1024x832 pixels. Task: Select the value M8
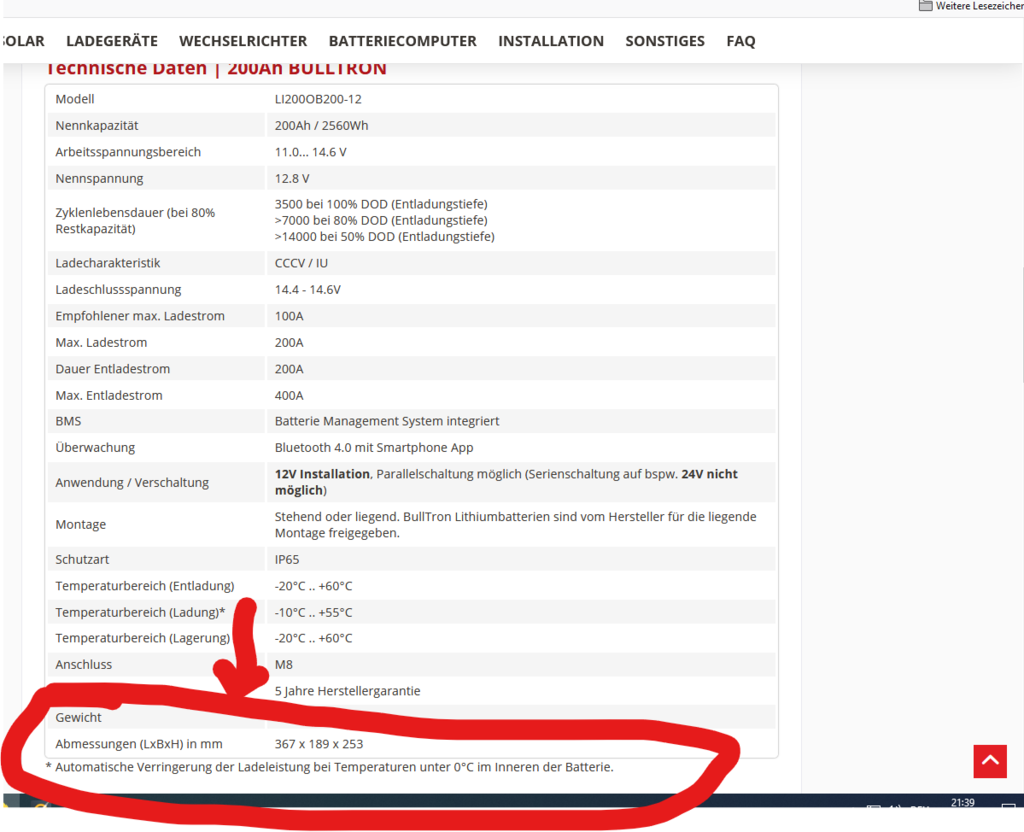(x=284, y=664)
